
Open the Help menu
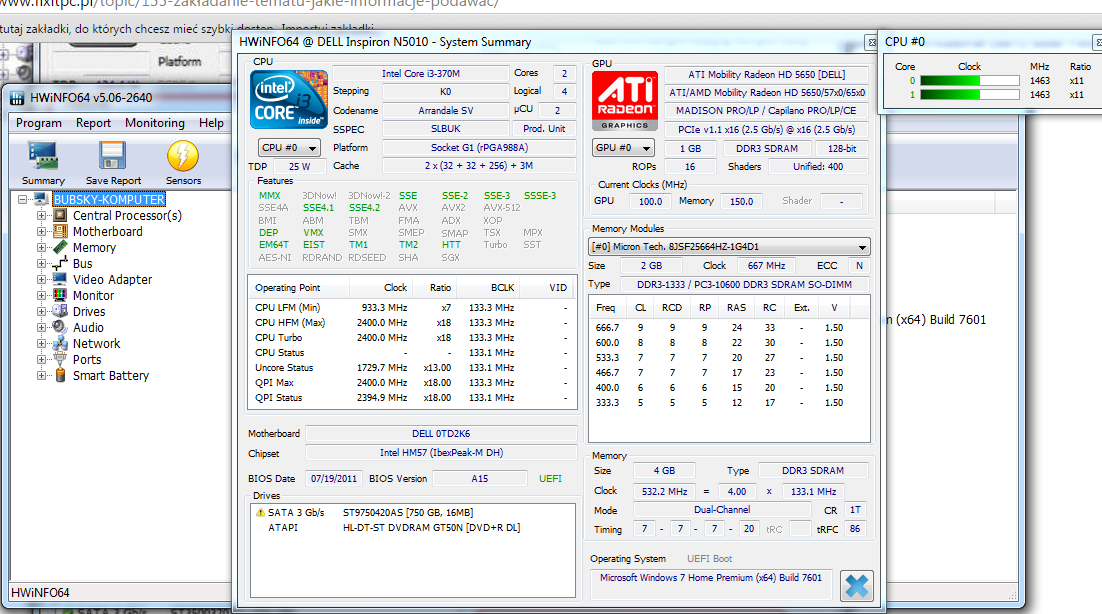click(211, 123)
